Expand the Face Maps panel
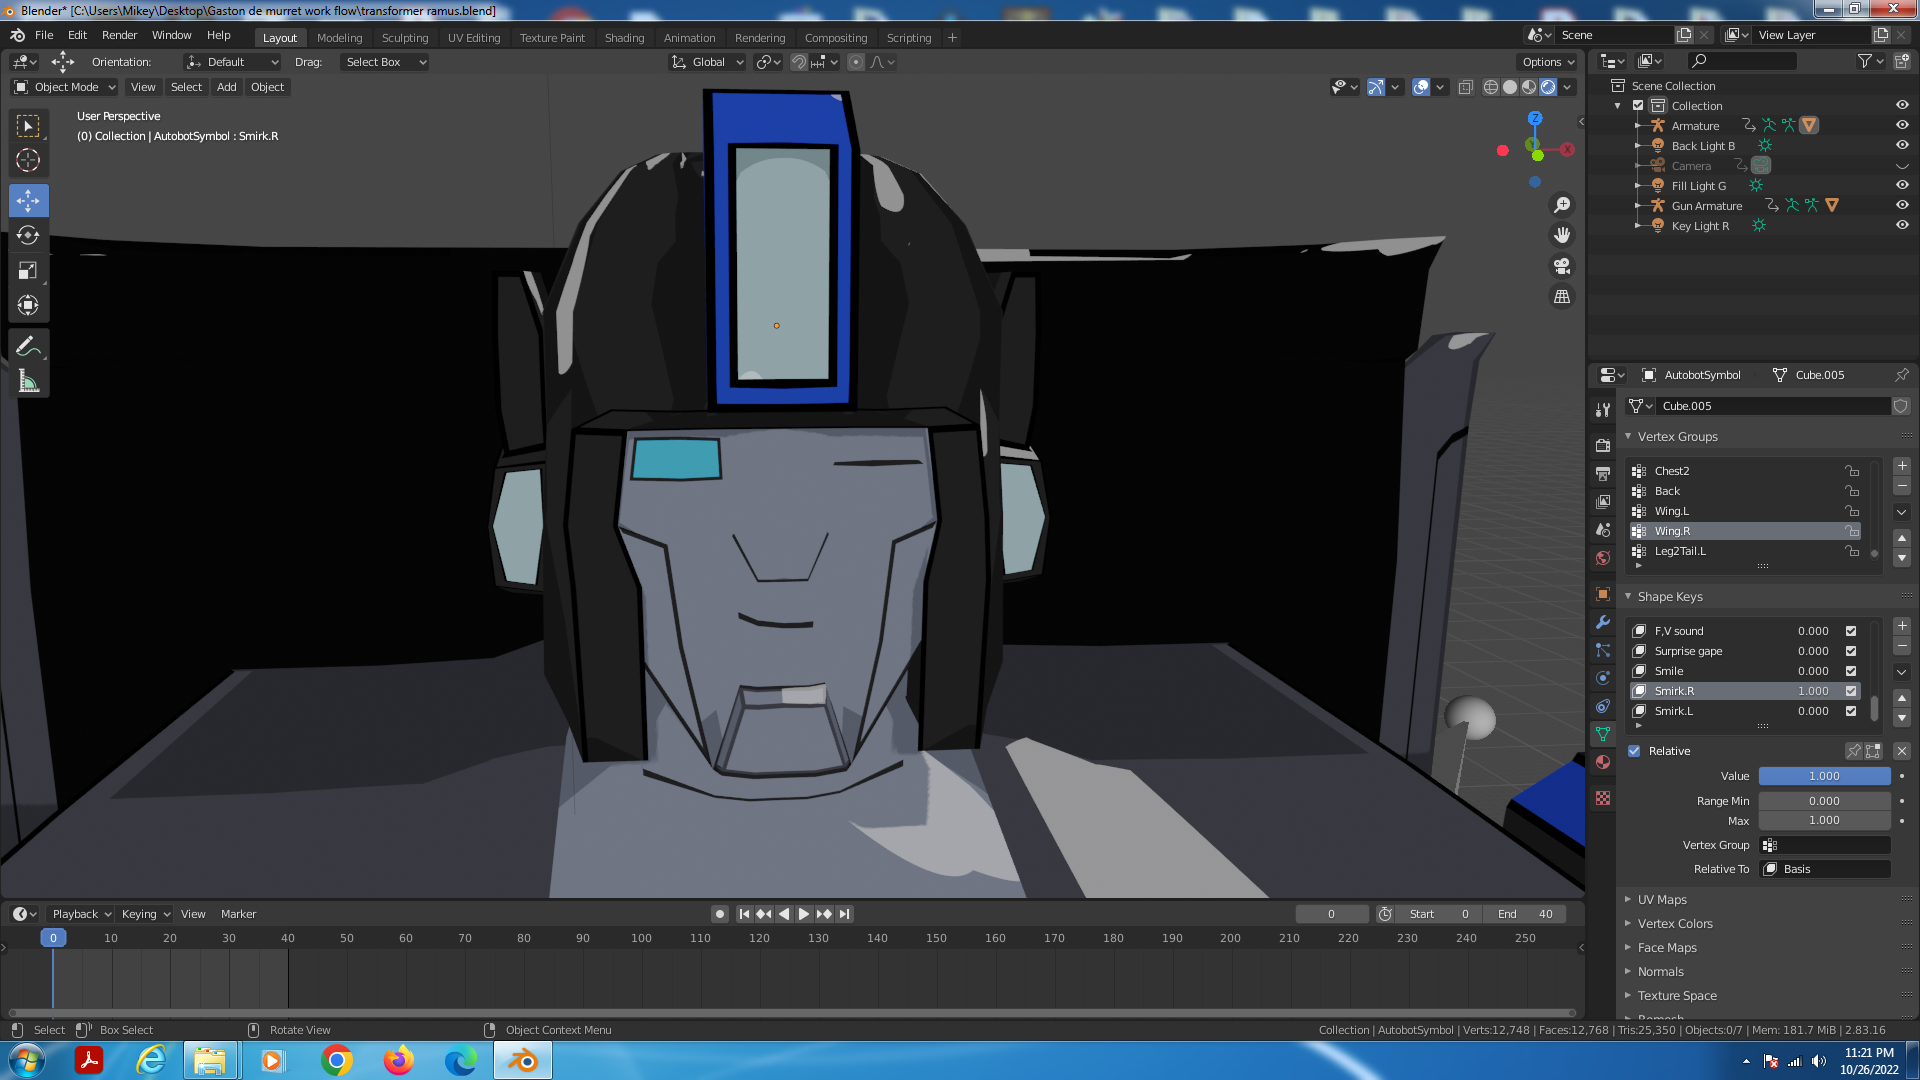Image resolution: width=1920 pixels, height=1080 pixels. point(1666,948)
